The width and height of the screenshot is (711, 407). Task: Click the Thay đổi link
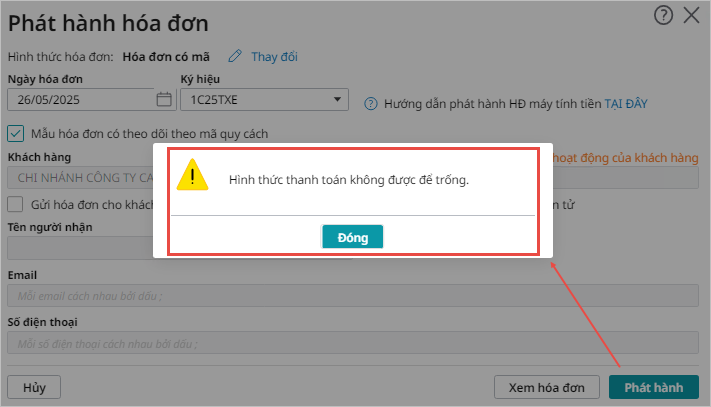[274, 57]
